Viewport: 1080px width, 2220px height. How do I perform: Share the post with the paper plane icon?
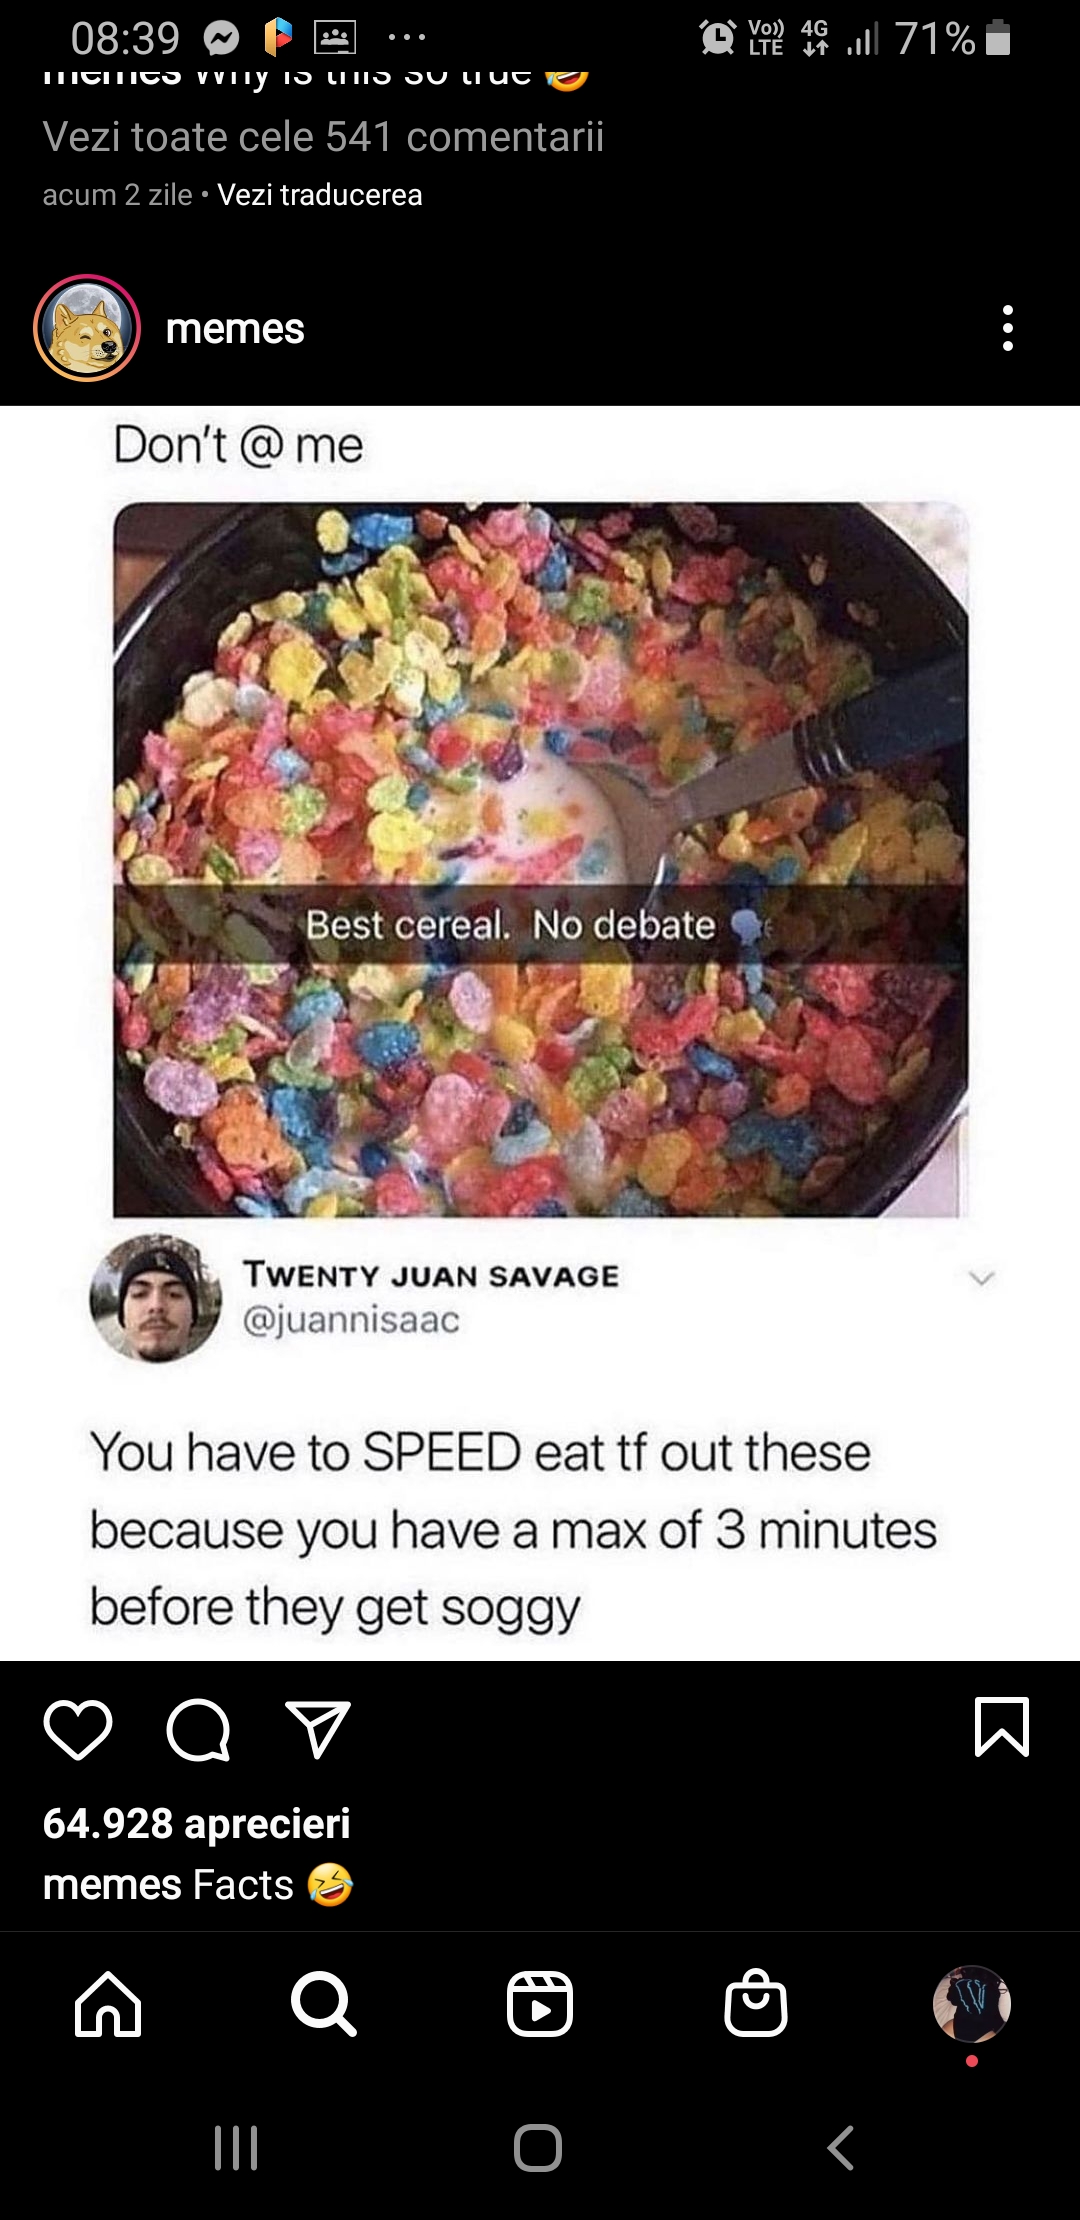coord(318,1729)
